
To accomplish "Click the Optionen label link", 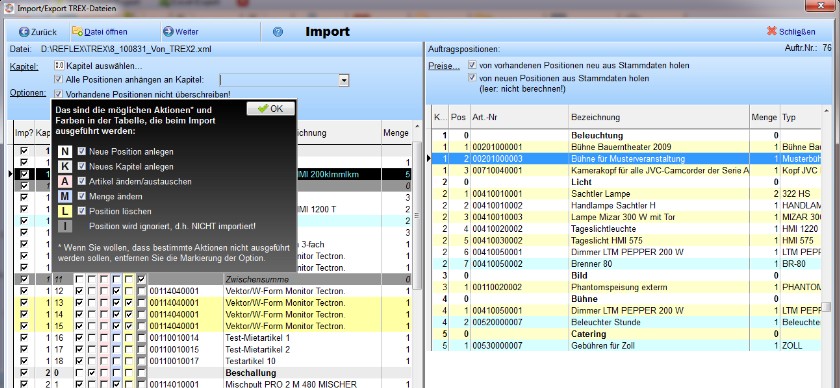I will pyautogui.click(x=28, y=93).
